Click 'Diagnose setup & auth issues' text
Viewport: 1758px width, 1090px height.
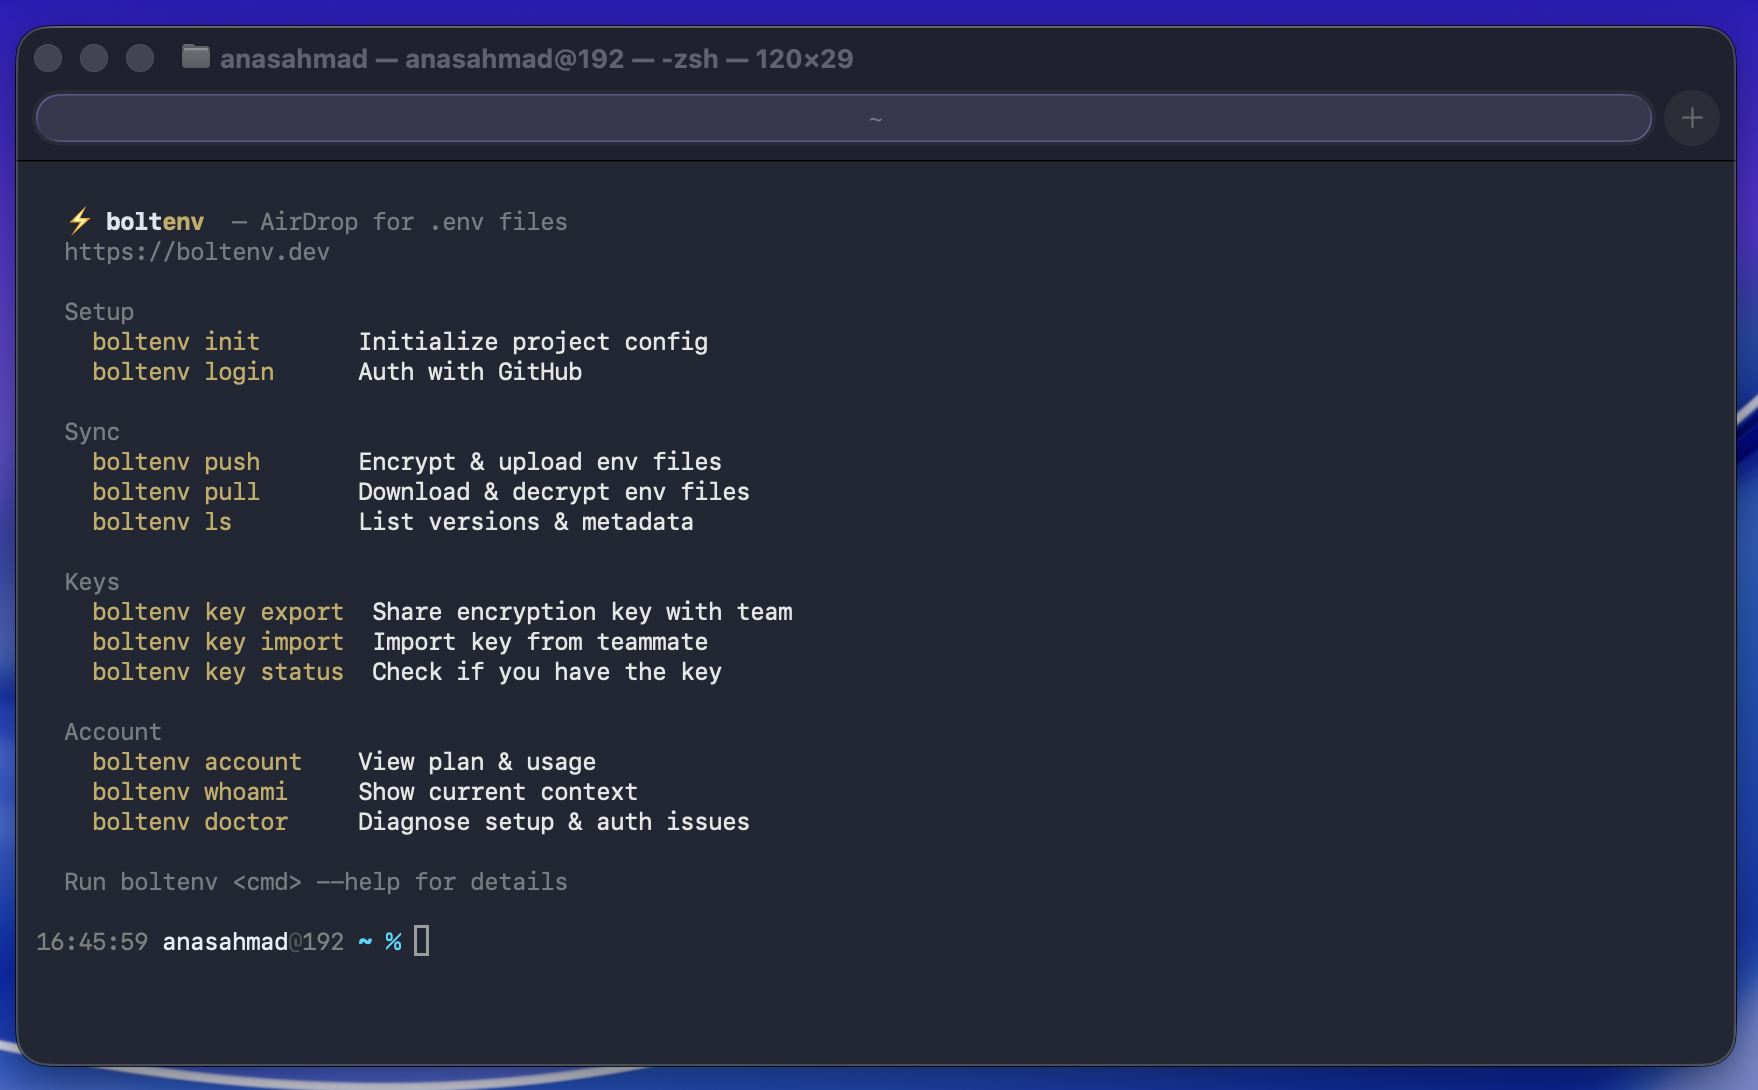[554, 822]
